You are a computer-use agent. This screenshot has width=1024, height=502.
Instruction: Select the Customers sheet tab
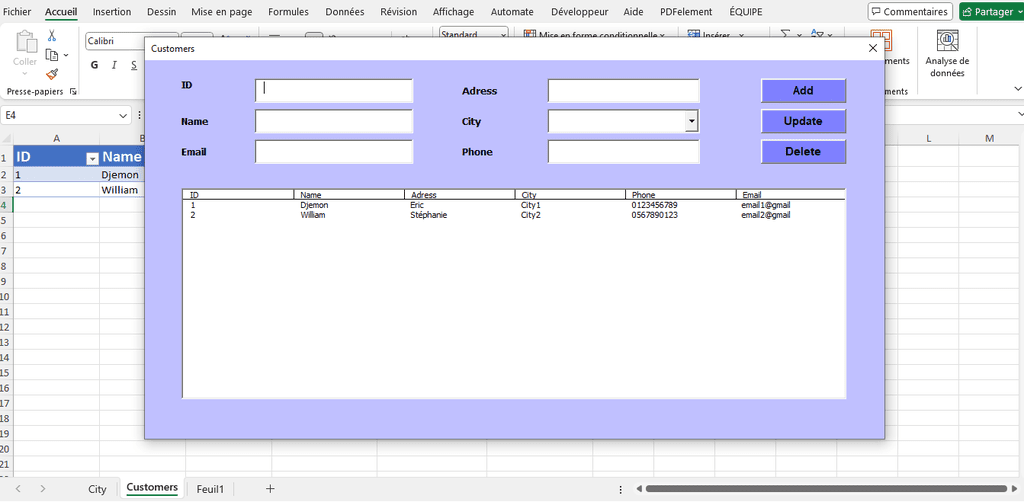(x=152, y=488)
